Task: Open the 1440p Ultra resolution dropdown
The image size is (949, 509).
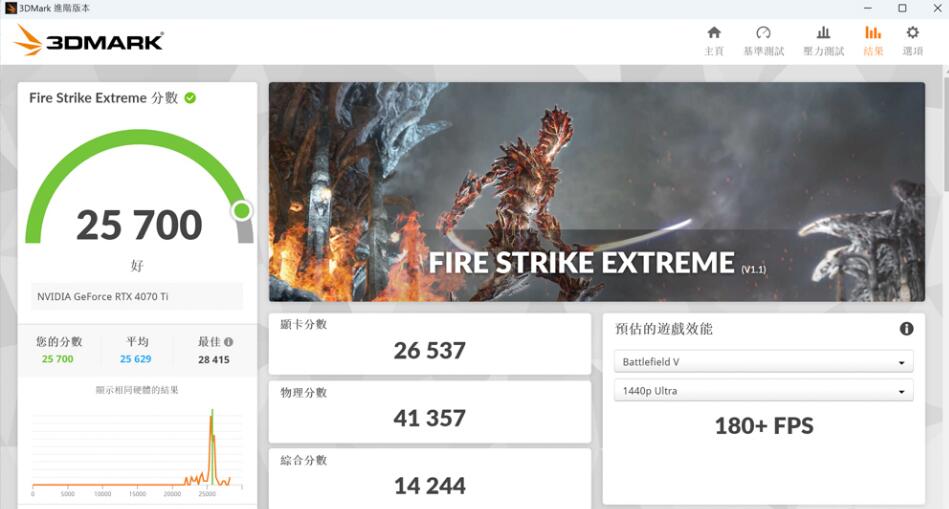Action: click(x=763, y=391)
